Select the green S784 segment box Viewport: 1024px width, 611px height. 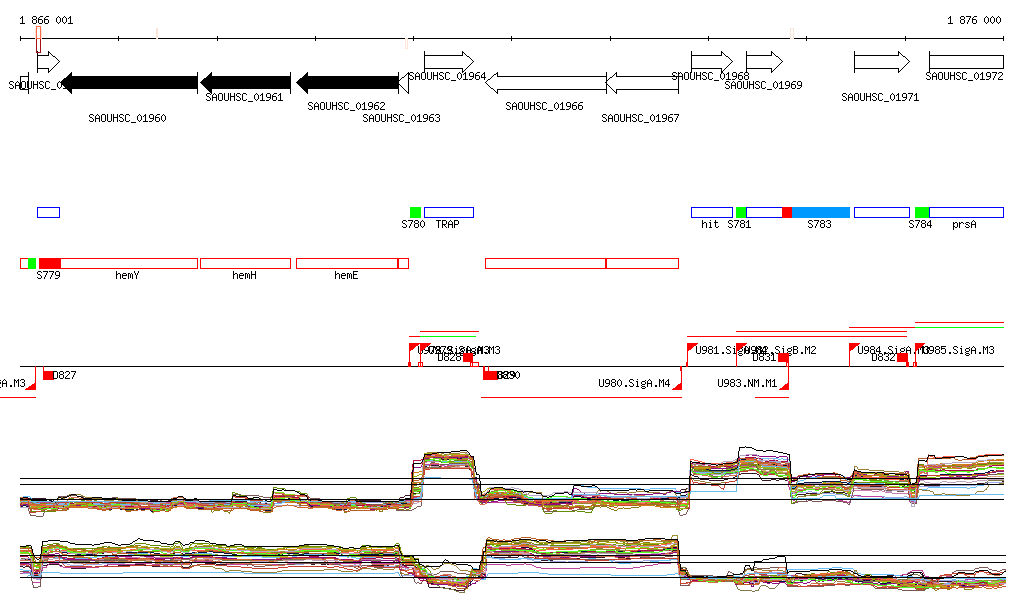[921, 212]
